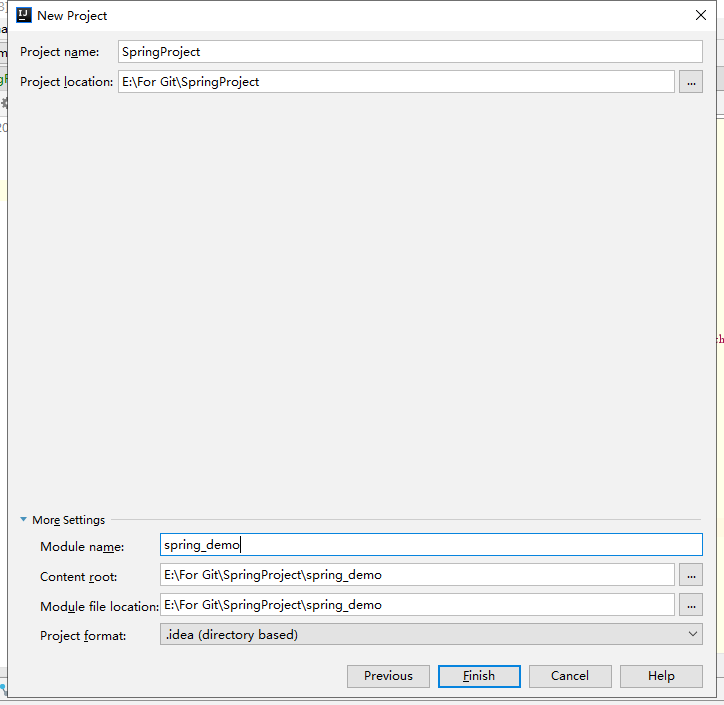Cancel the New Project wizard

(570, 676)
